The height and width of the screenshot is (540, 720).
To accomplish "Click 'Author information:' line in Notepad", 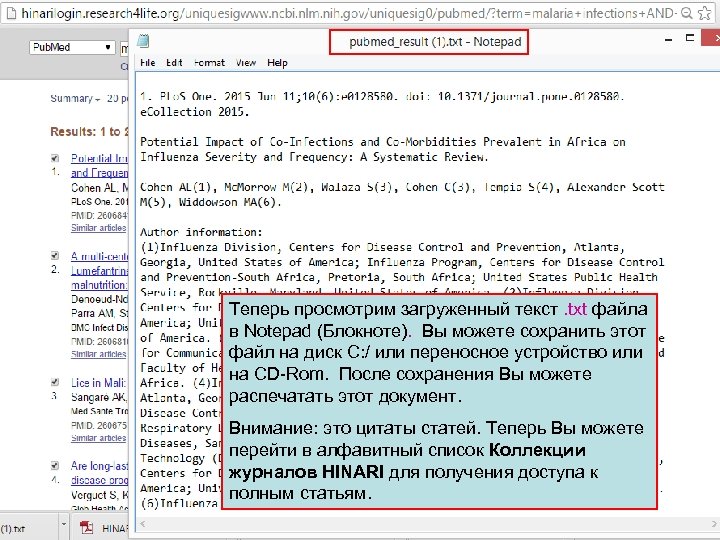I will point(201,232).
